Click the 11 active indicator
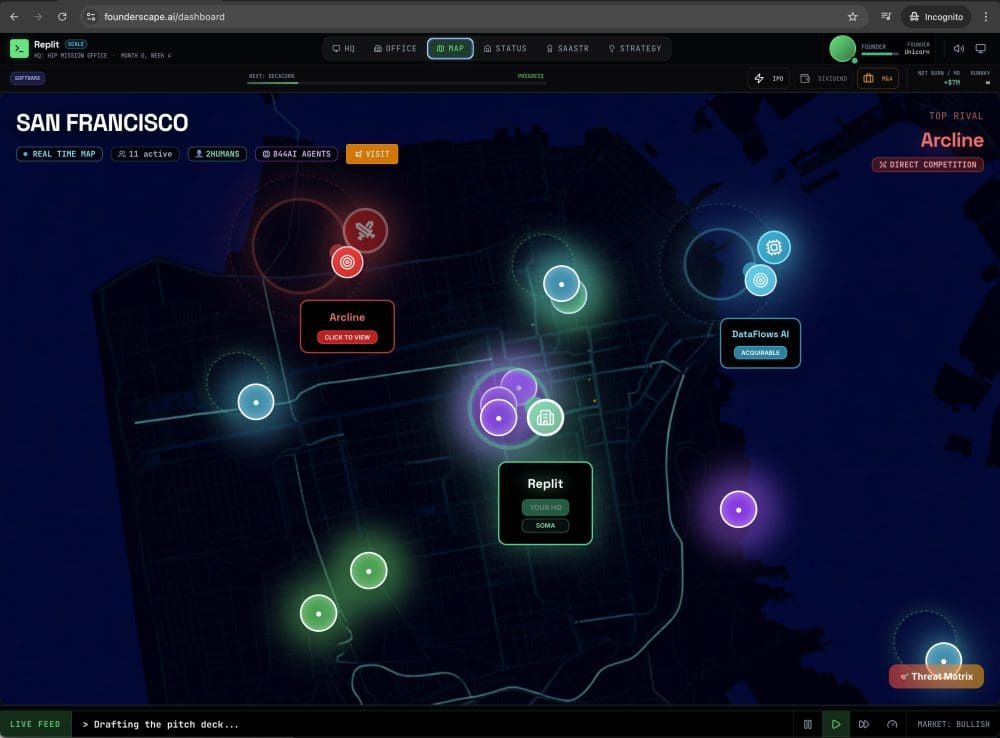The image size is (1000, 738). 145,154
